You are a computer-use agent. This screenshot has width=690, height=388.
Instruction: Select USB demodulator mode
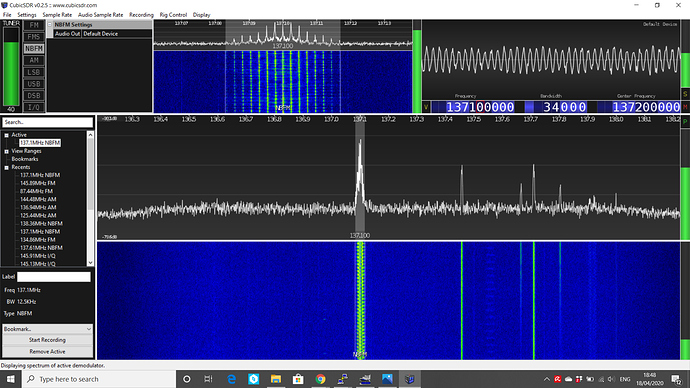point(34,84)
